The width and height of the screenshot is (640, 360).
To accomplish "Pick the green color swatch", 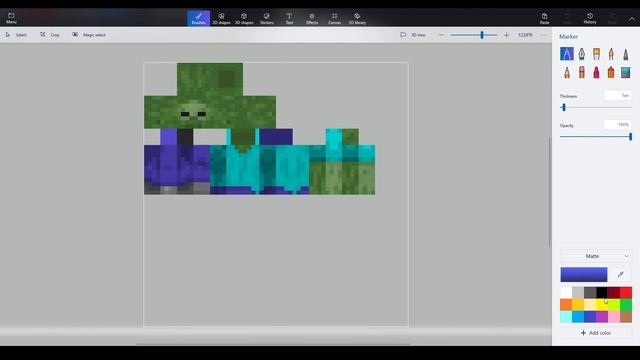I will (626, 304).
